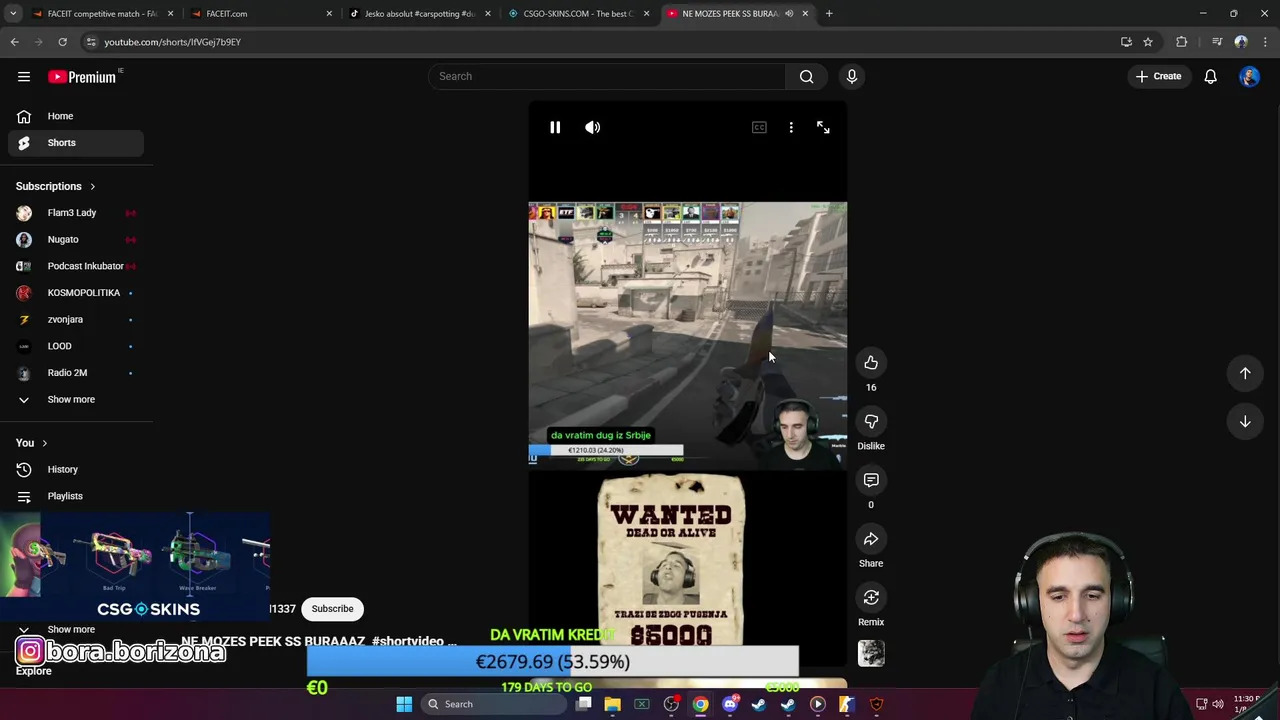Select Shorts in sidebar
Viewport: 1280px width, 720px height.
[76, 142]
